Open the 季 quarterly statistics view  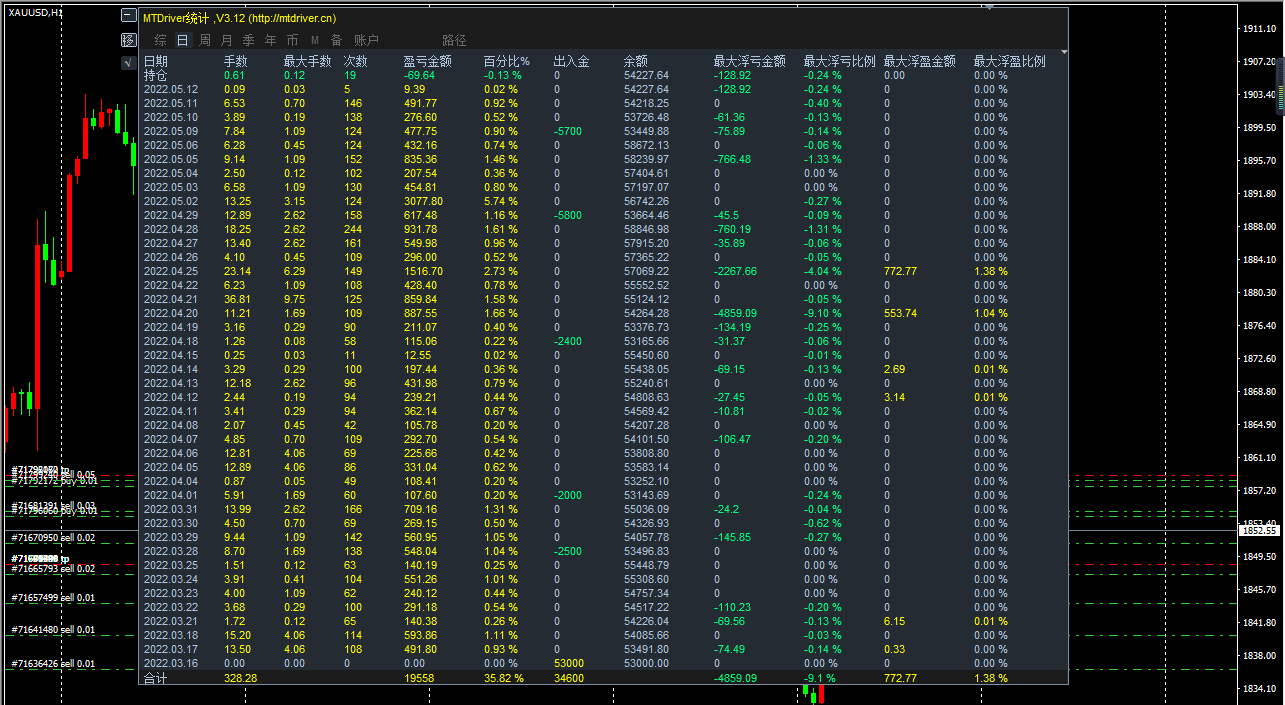click(x=248, y=40)
